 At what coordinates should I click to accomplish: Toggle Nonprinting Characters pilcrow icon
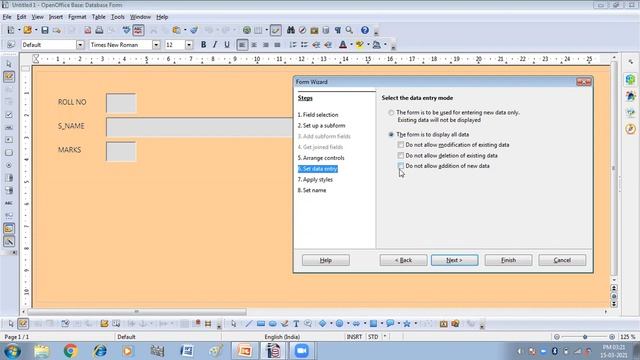338,30
